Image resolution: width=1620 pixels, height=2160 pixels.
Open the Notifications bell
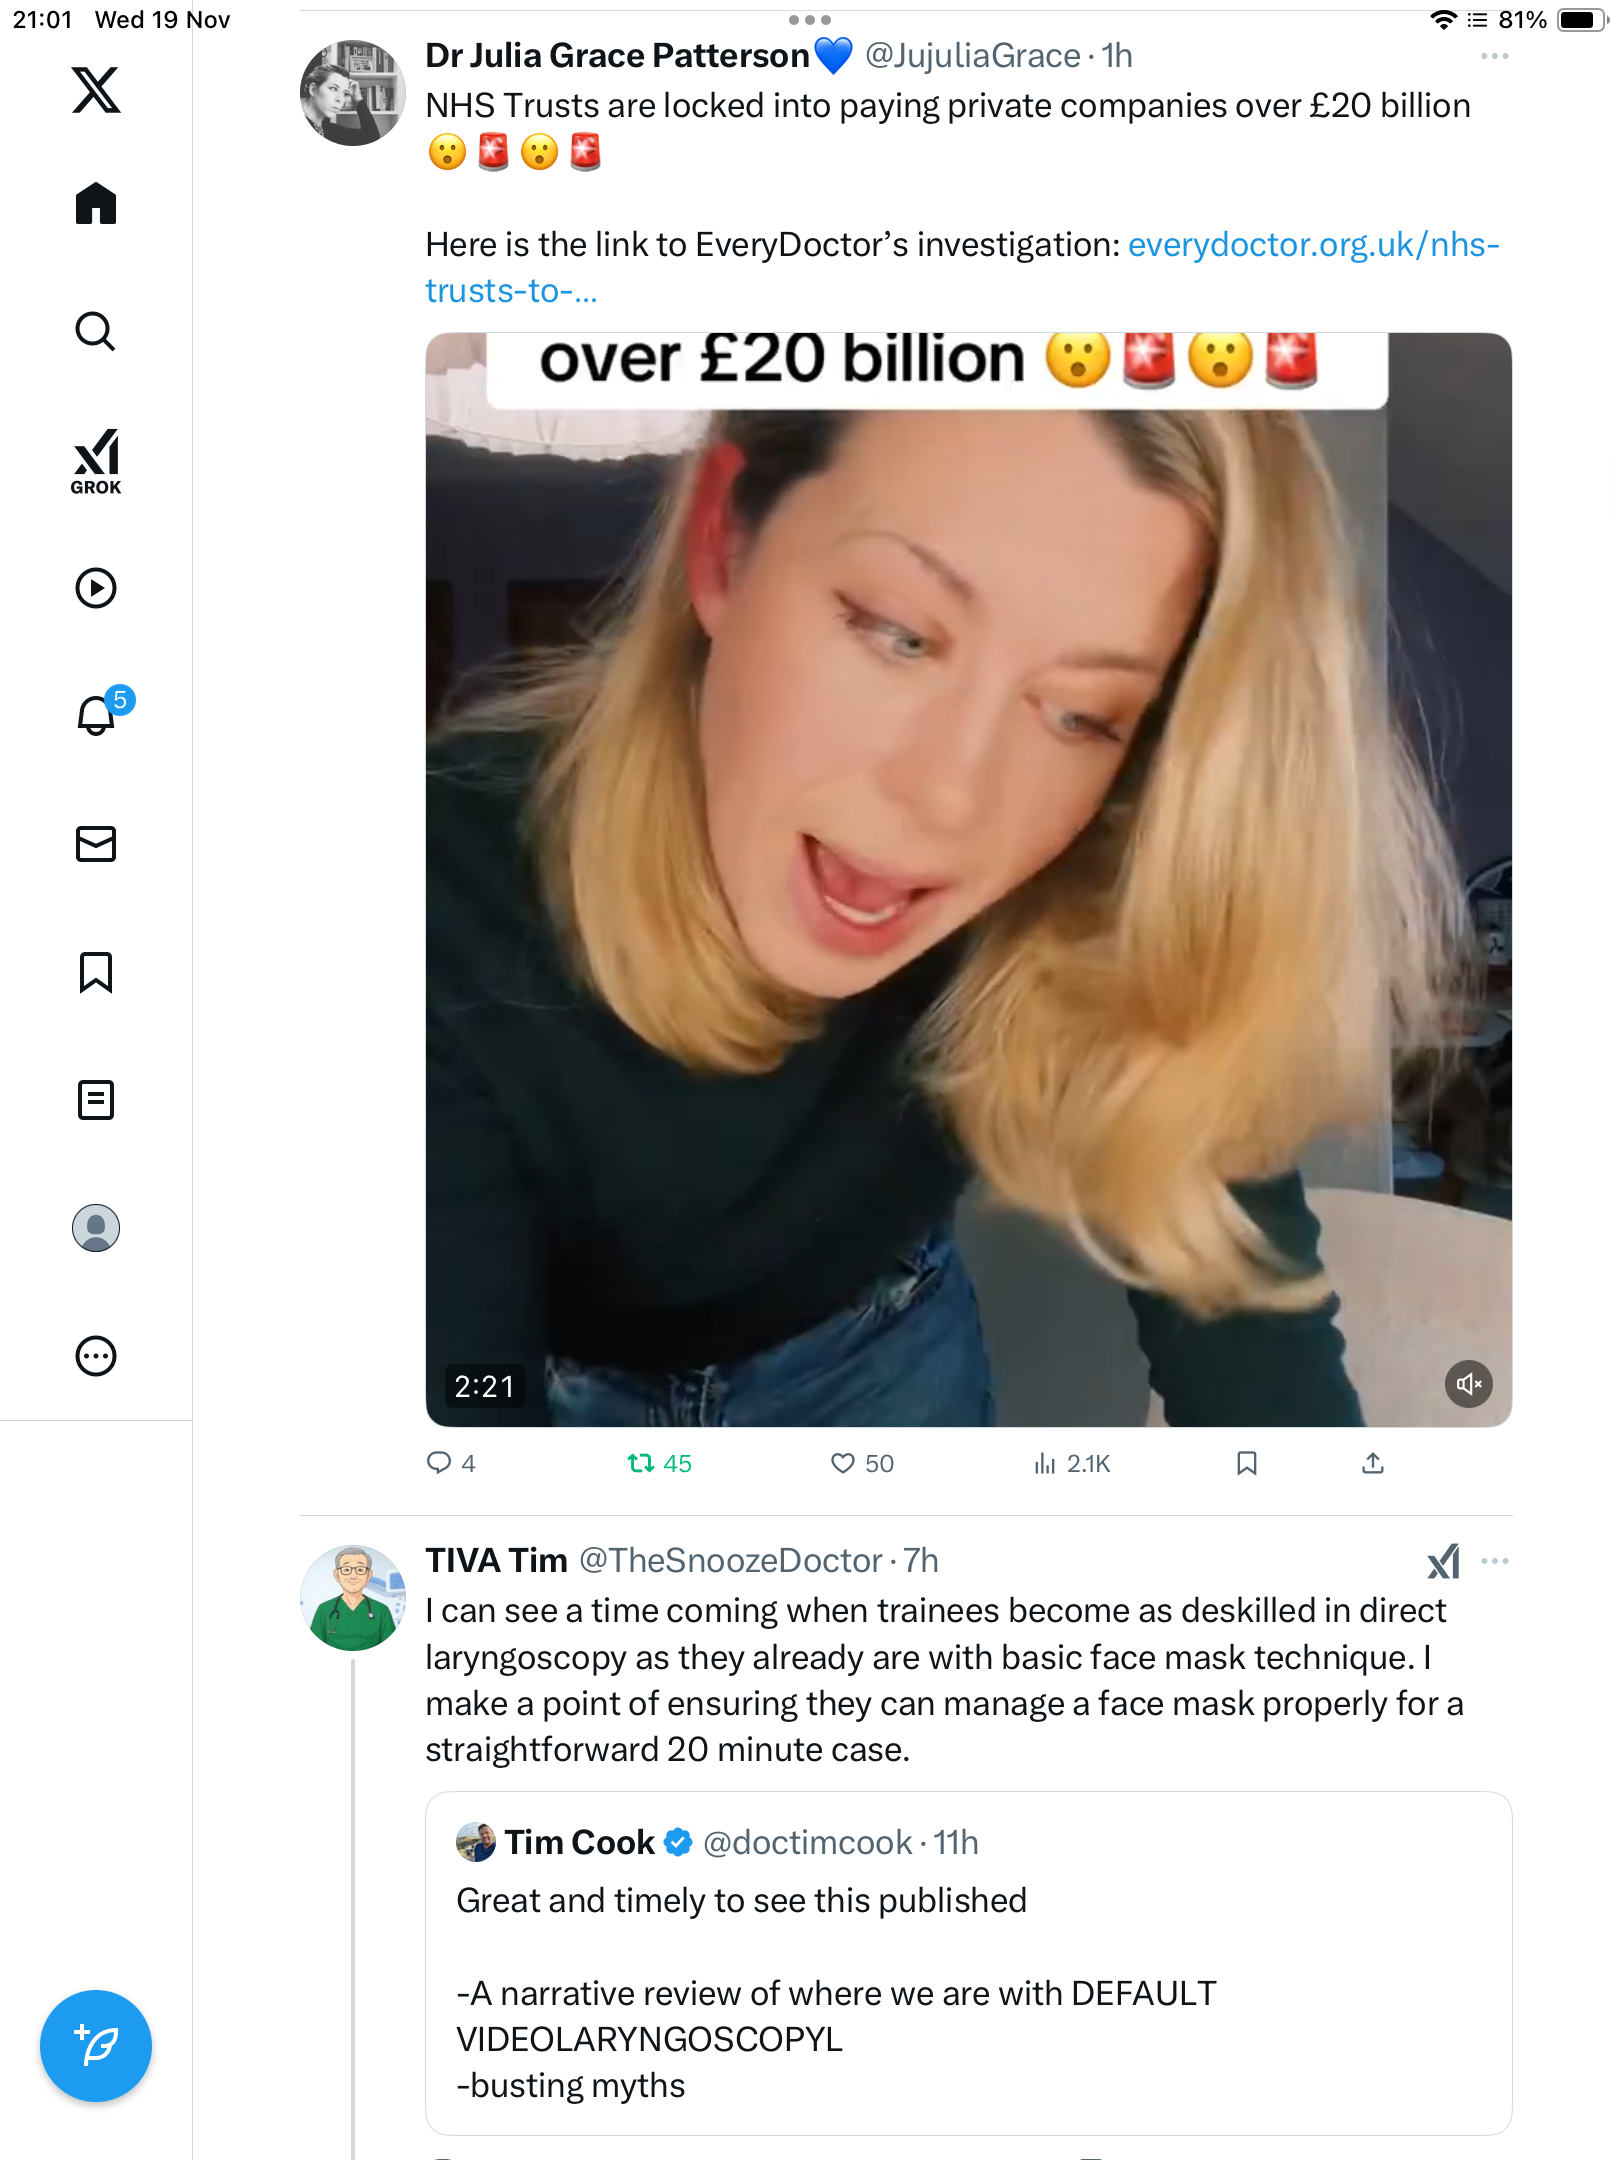point(96,716)
